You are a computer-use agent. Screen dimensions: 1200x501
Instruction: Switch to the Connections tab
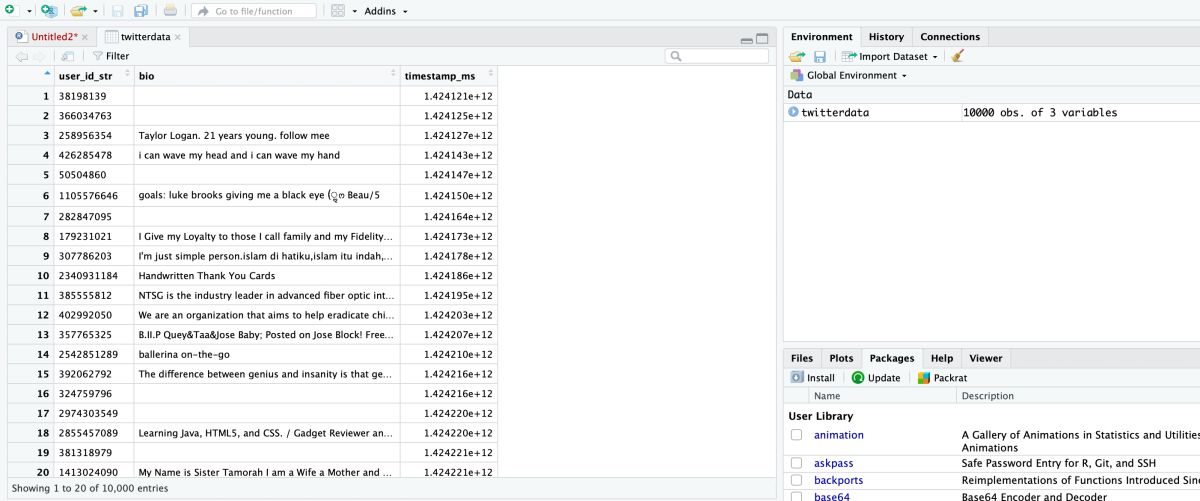tap(950, 37)
